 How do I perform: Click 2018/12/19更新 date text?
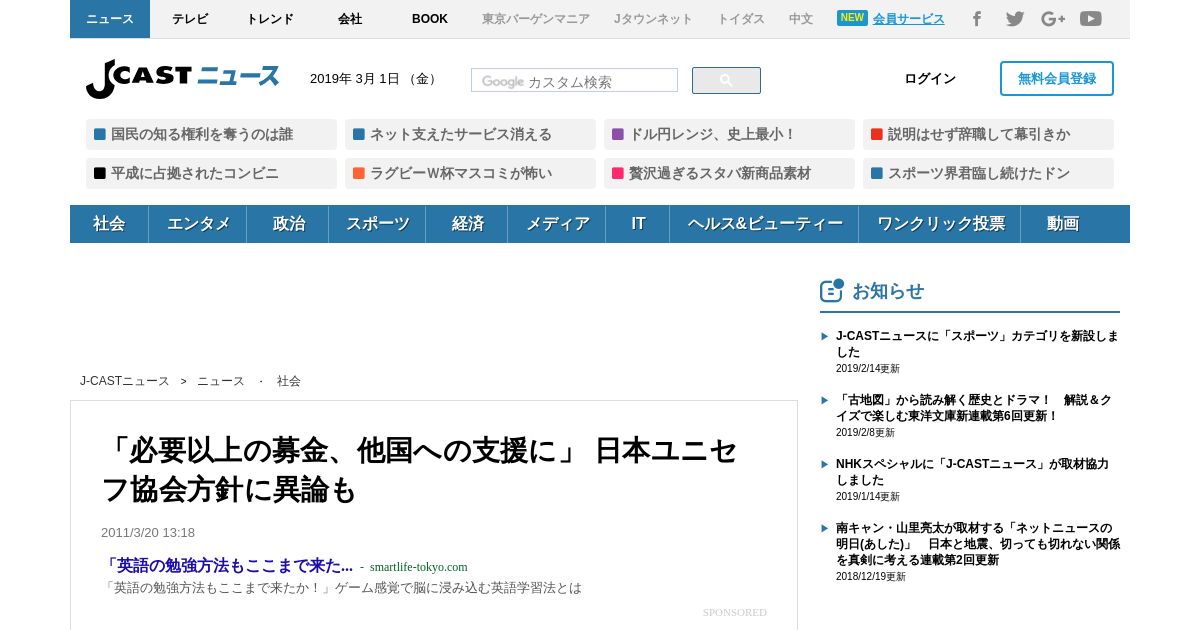coord(871,577)
